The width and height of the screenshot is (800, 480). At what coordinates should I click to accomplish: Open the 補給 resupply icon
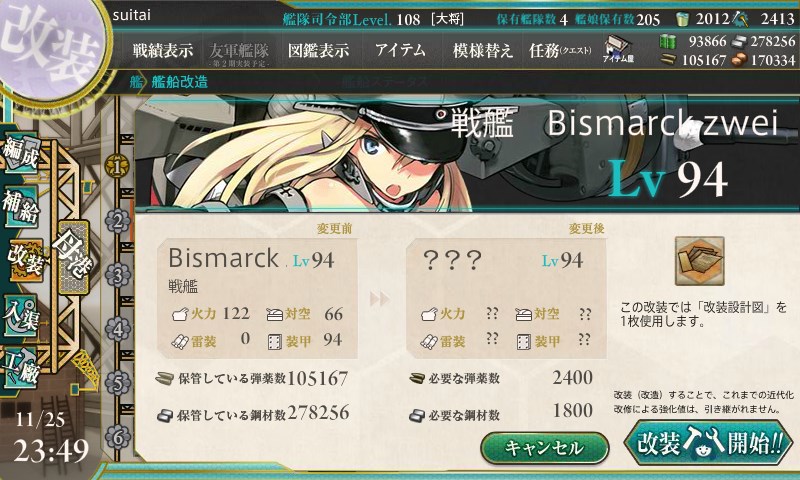click(x=21, y=206)
